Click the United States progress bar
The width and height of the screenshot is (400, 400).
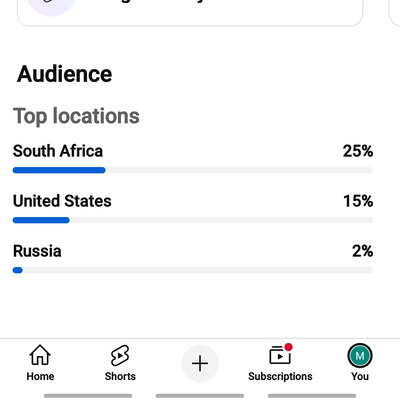[193, 220]
